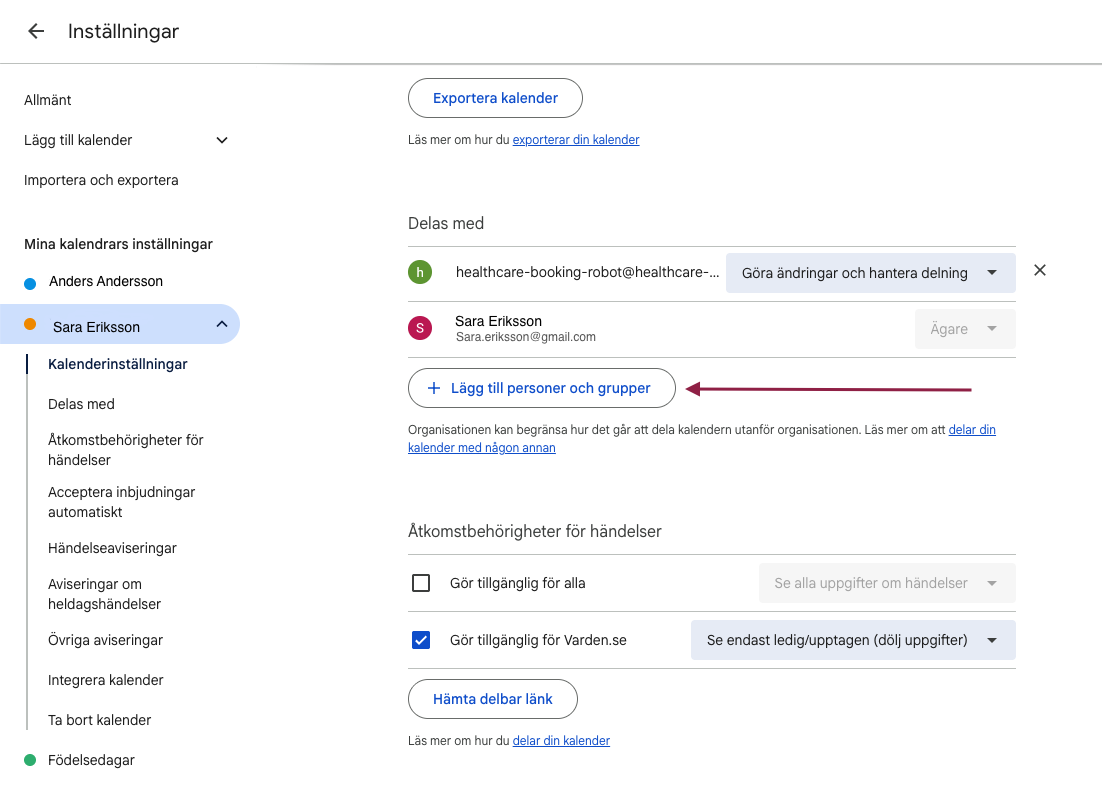Click the blue dot beside Anders Andersson
This screenshot has height=790, width=1102.
pos(30,283)
